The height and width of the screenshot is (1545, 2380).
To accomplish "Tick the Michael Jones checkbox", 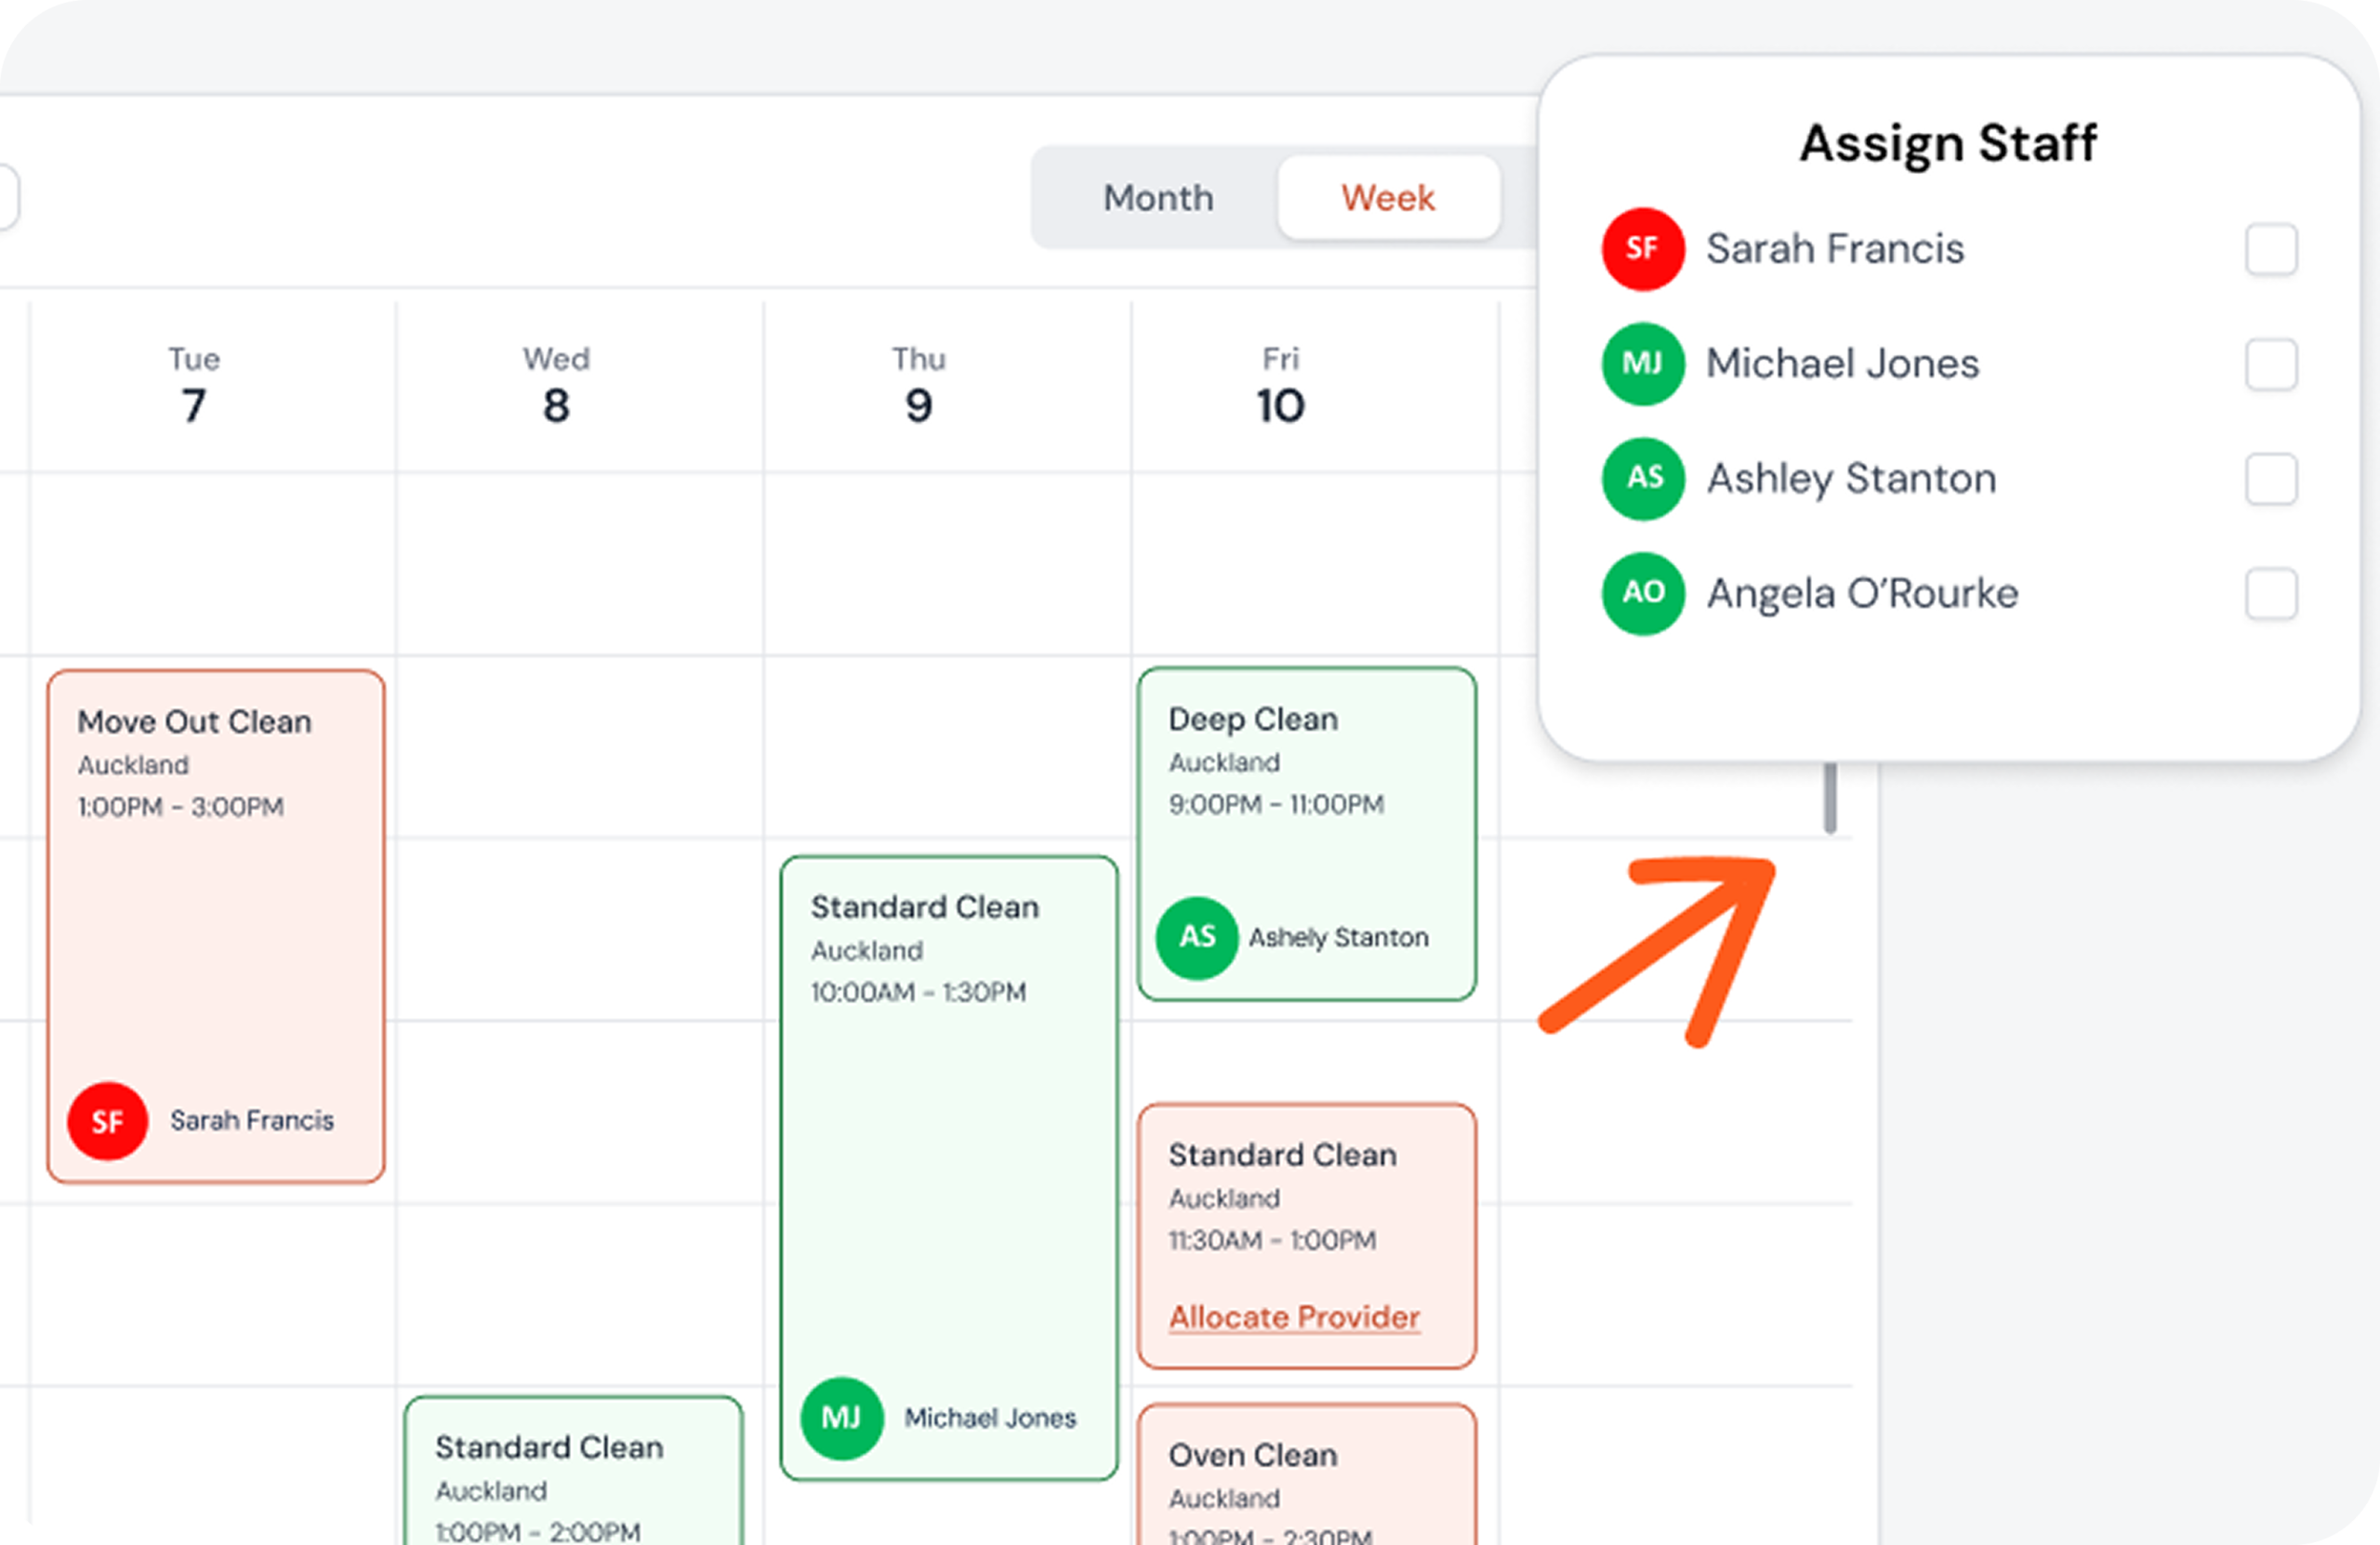I will [2270, 364].
